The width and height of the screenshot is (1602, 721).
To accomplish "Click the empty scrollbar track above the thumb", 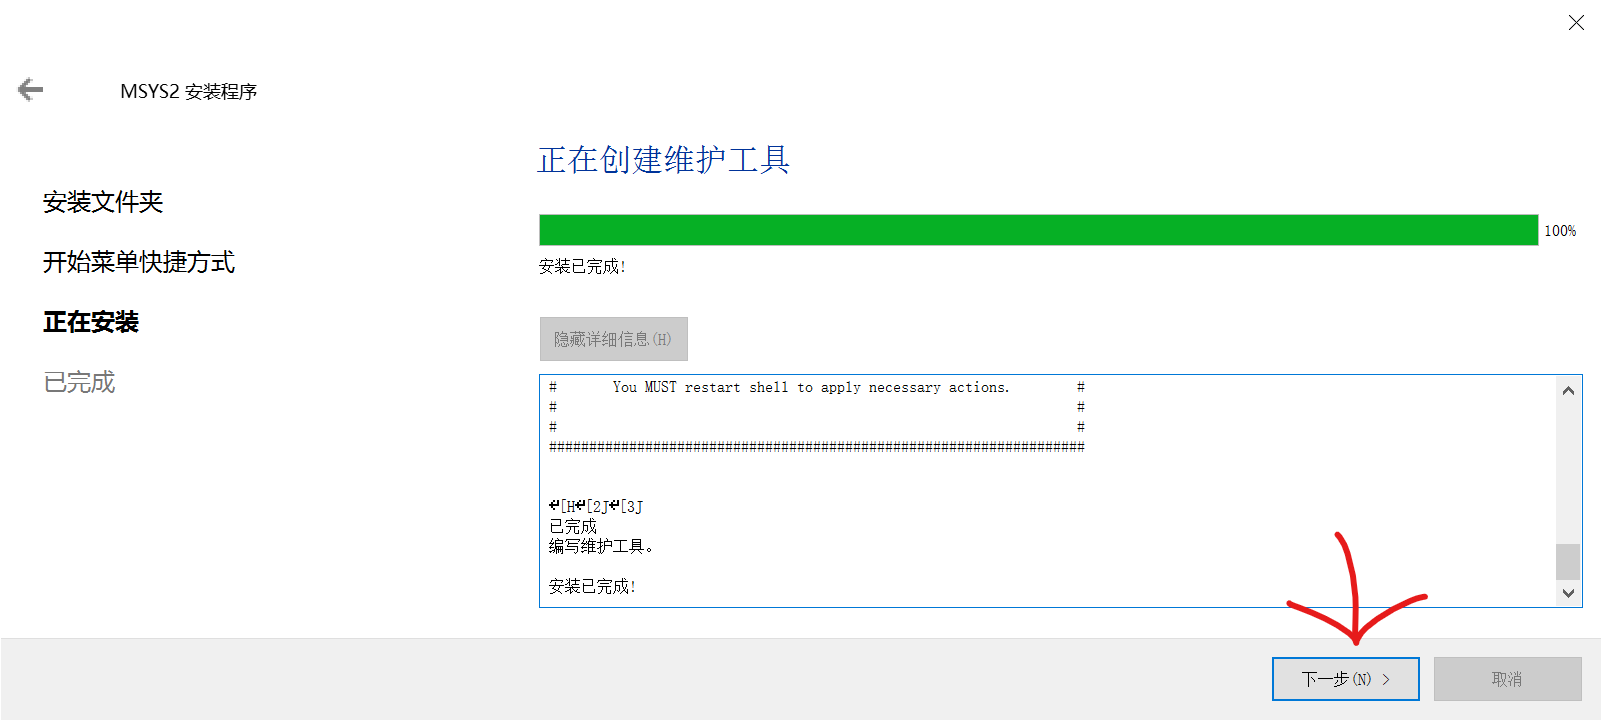I will [x=1568, y=470].
